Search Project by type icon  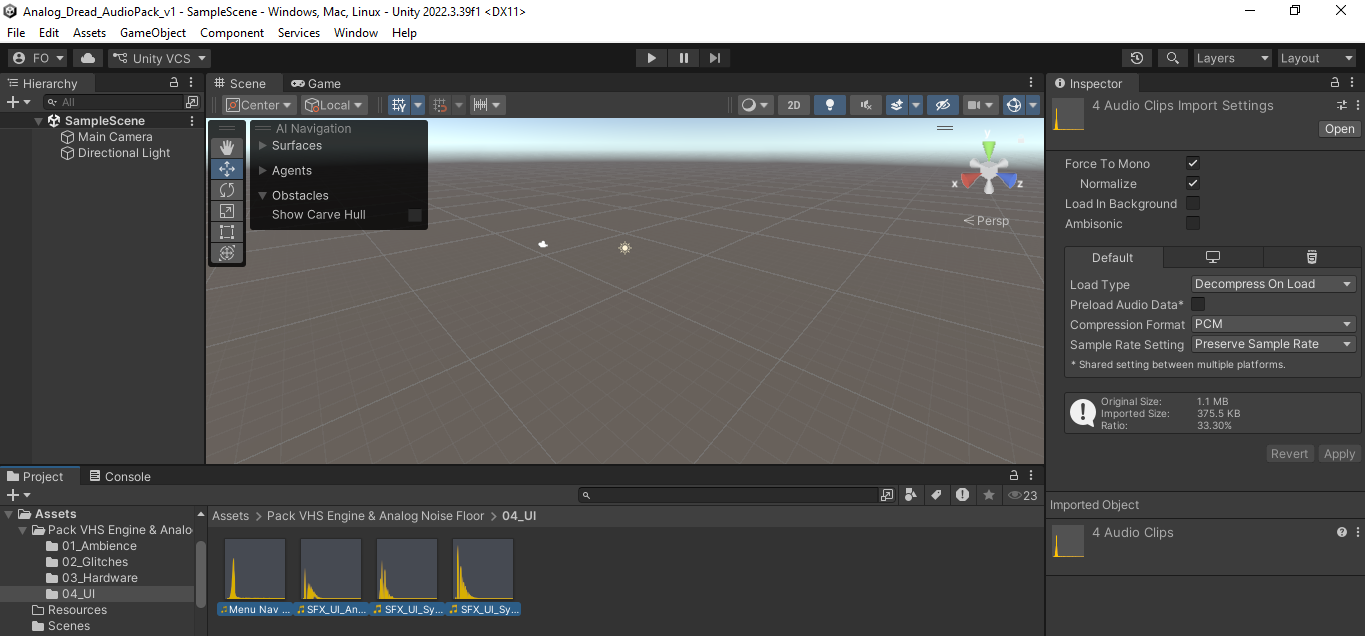[911, 495]
